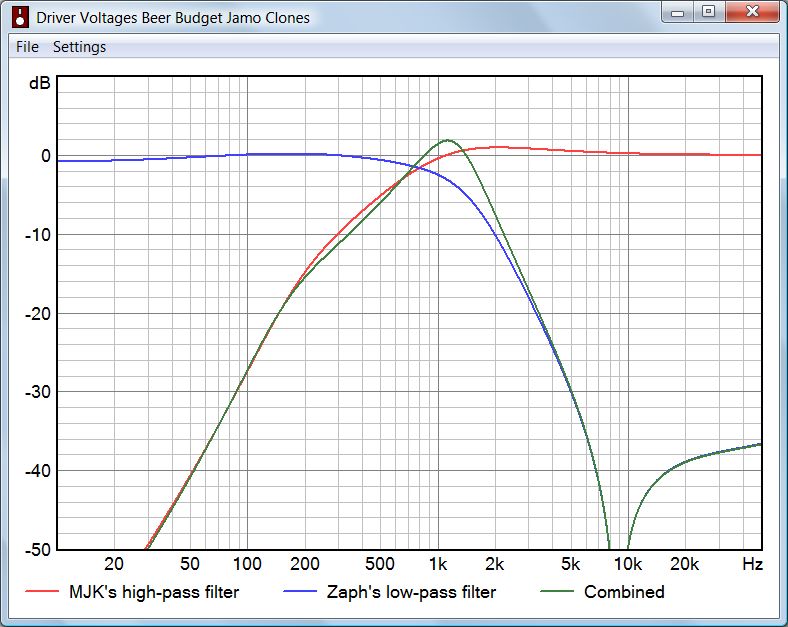Screen dimensions: 788x627
Task: Click the '10k' frequency axis label
Action: [628, 564]
